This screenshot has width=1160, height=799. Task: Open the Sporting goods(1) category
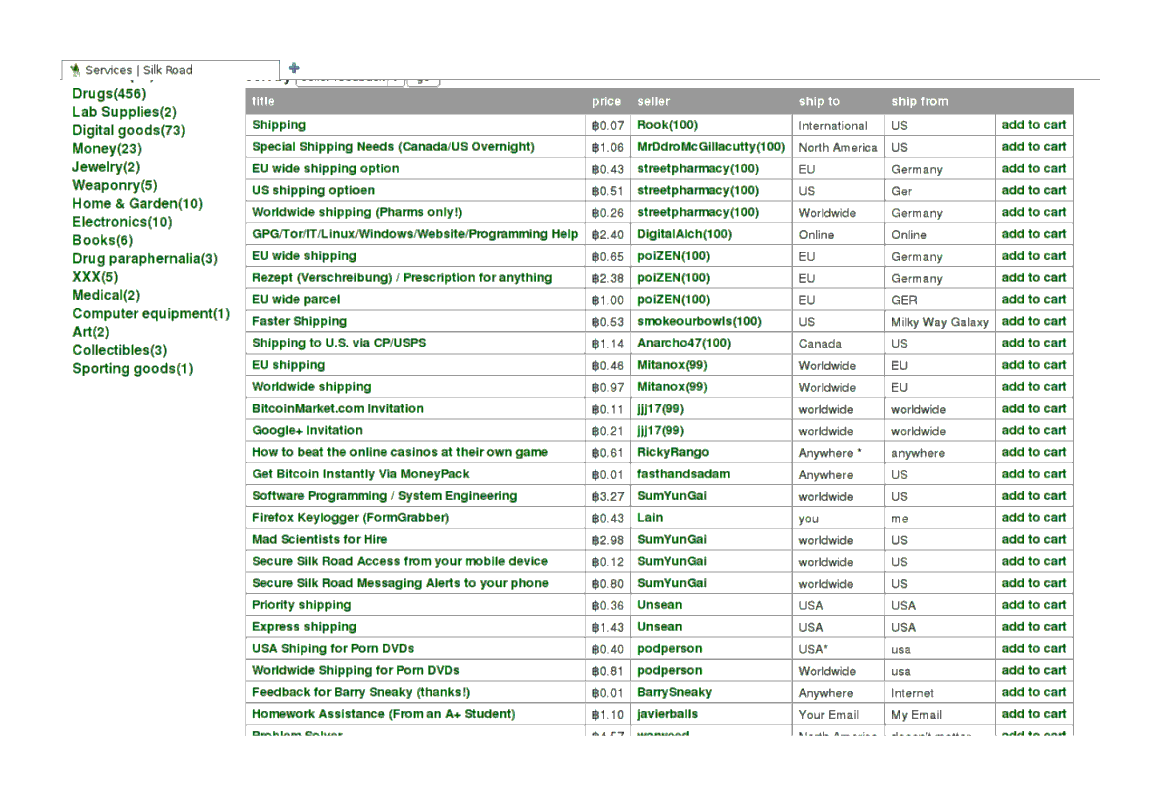[x=132, y=368]
